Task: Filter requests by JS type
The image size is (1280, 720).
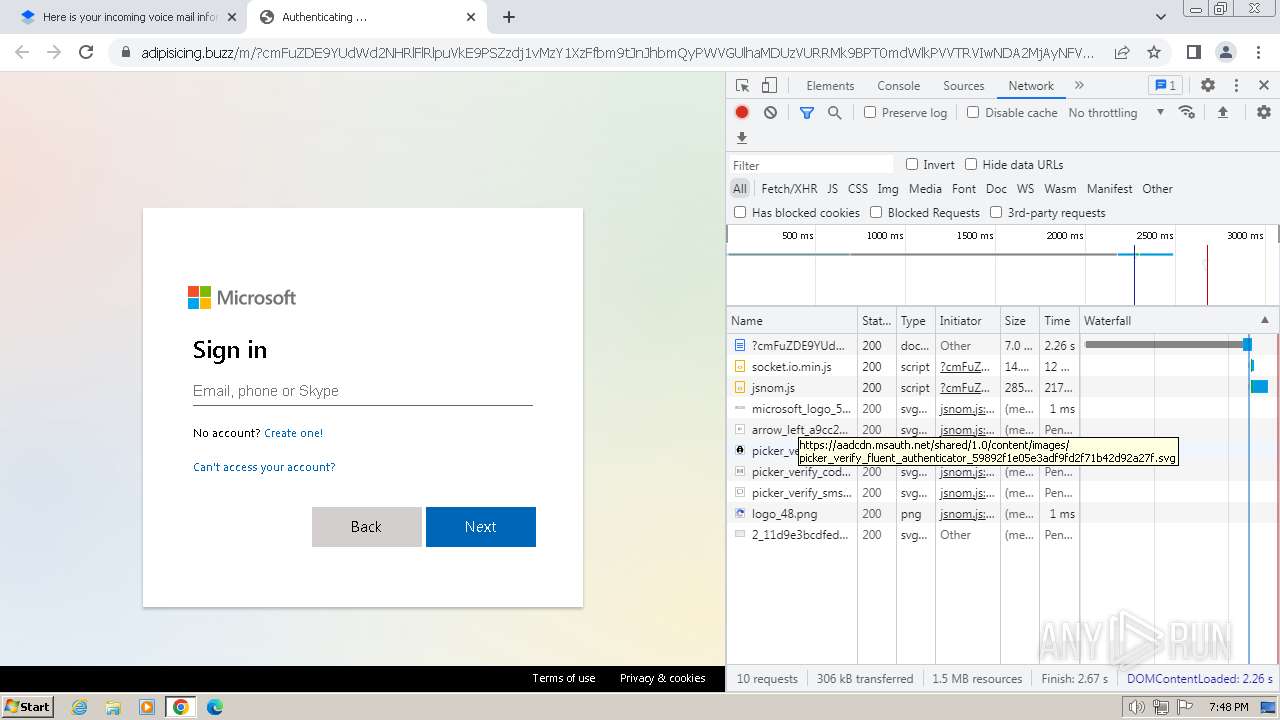Action: 832,188
